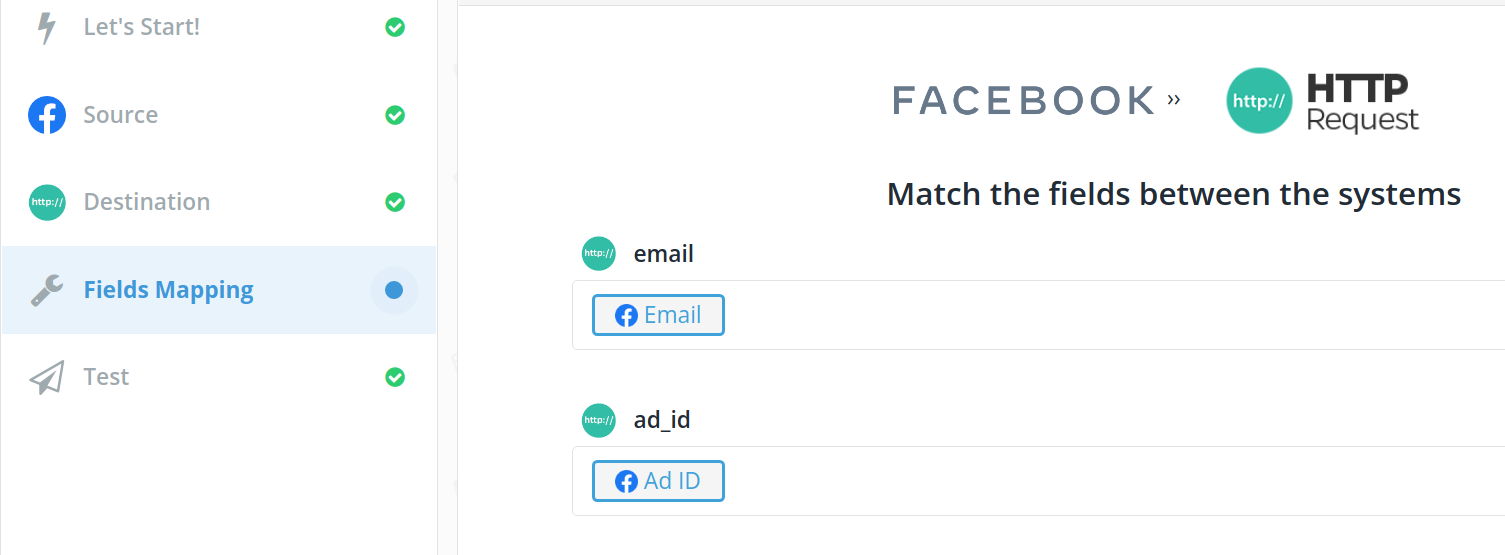This screenshot has width=1505, height=555.
Task: Open the Destination step in sidebar
Action: pos(146,202)
